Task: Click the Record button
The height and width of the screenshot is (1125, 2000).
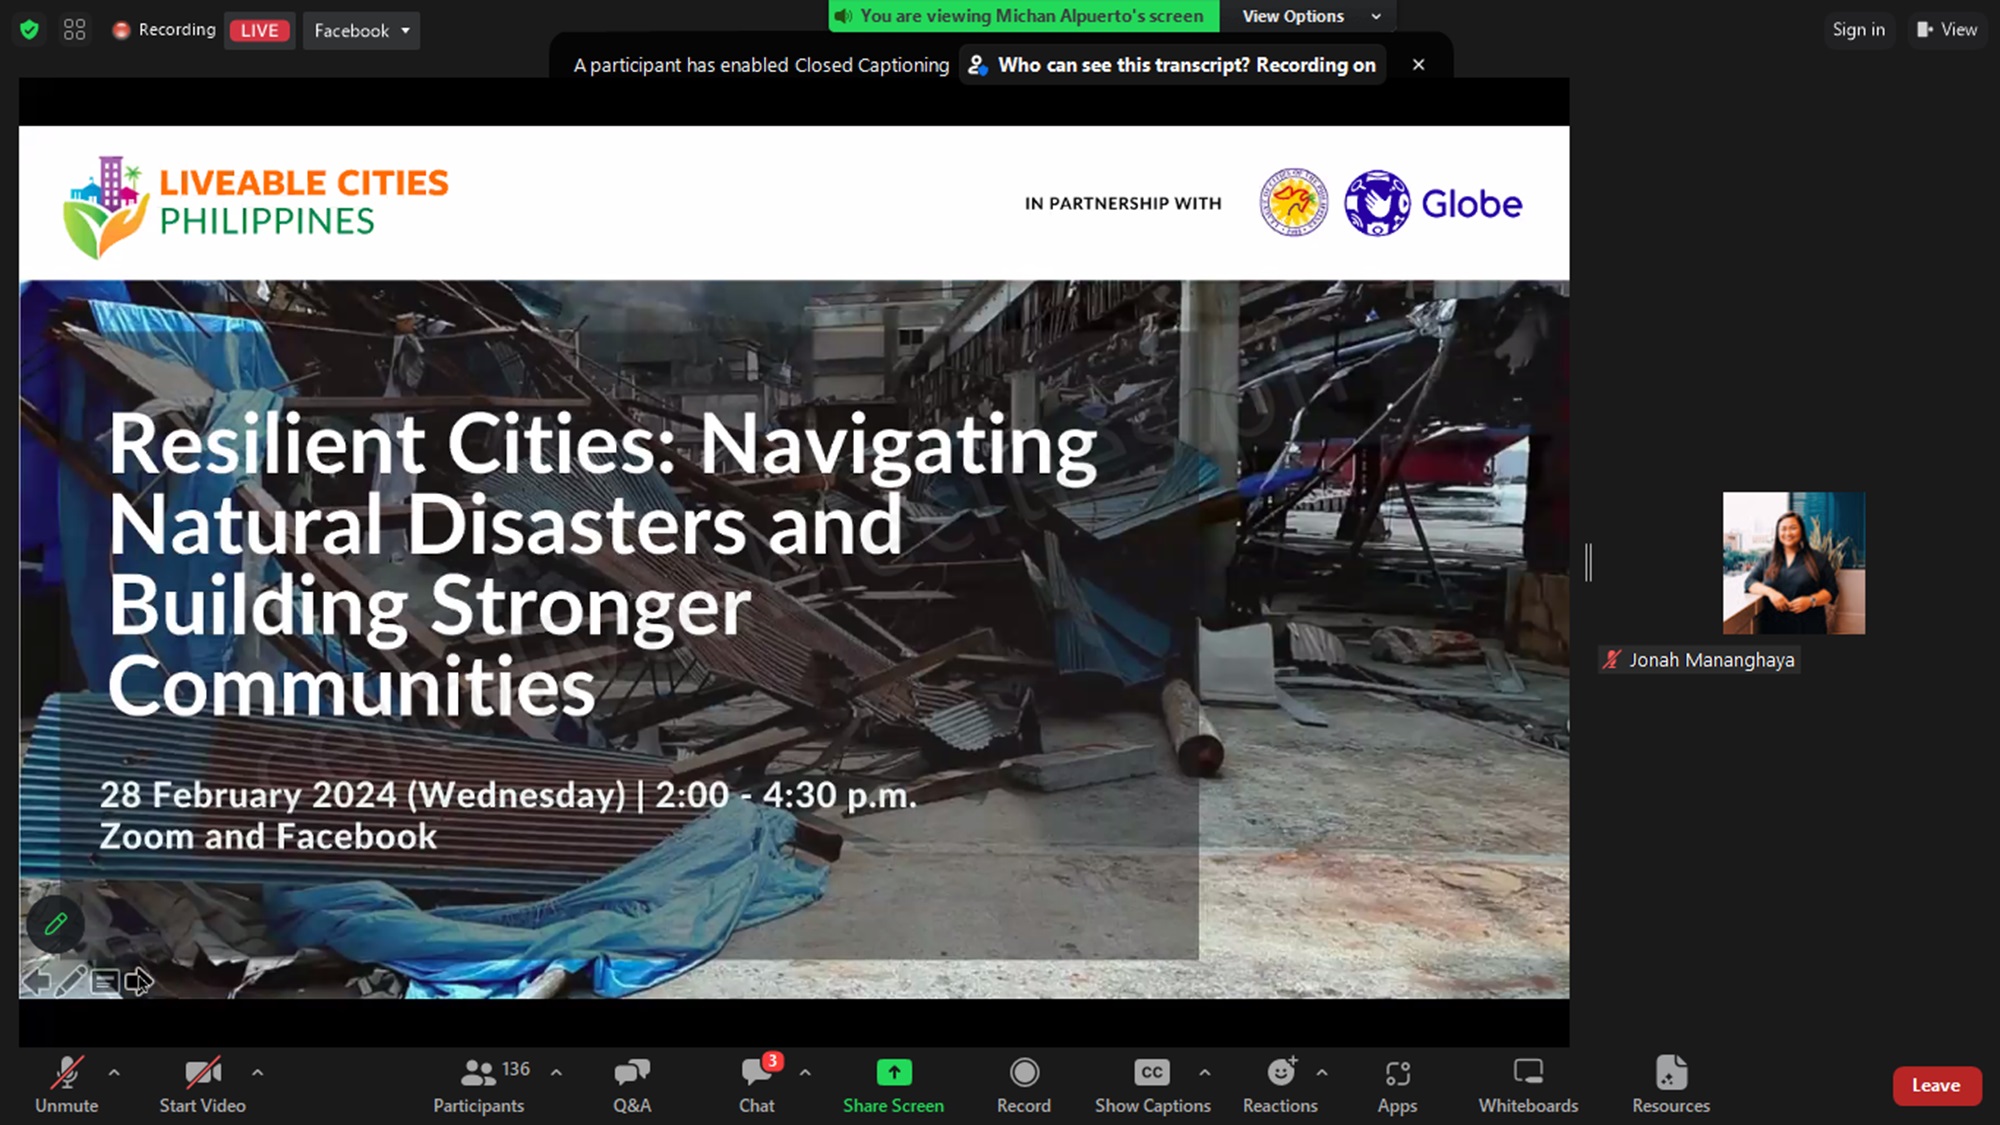Action: (1024, 1085)
